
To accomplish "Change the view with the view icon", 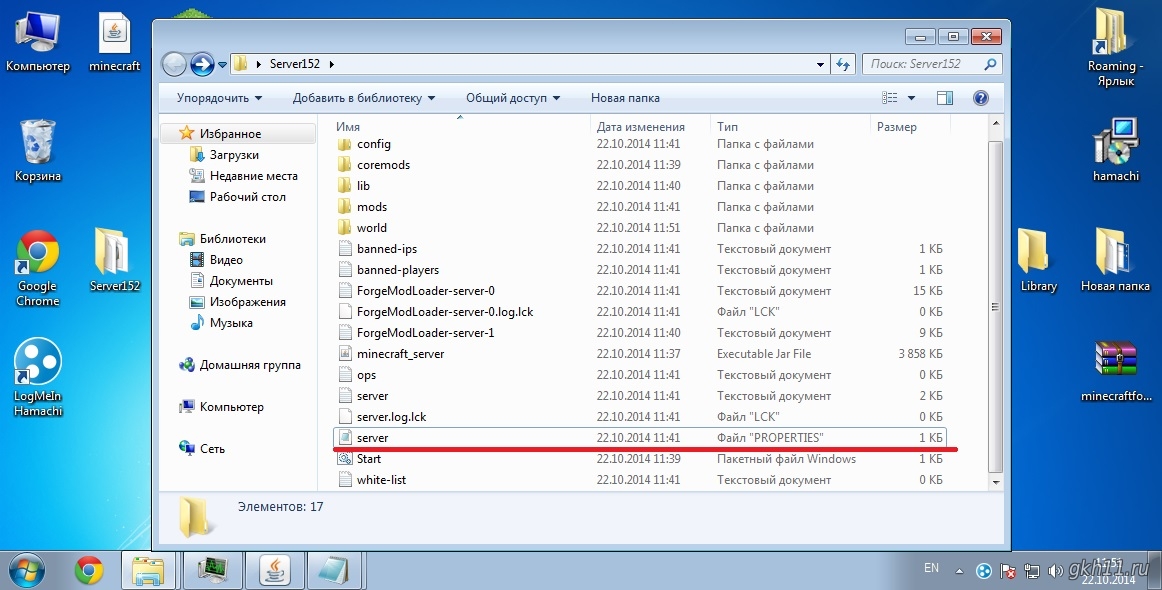I will pos(890,98).
